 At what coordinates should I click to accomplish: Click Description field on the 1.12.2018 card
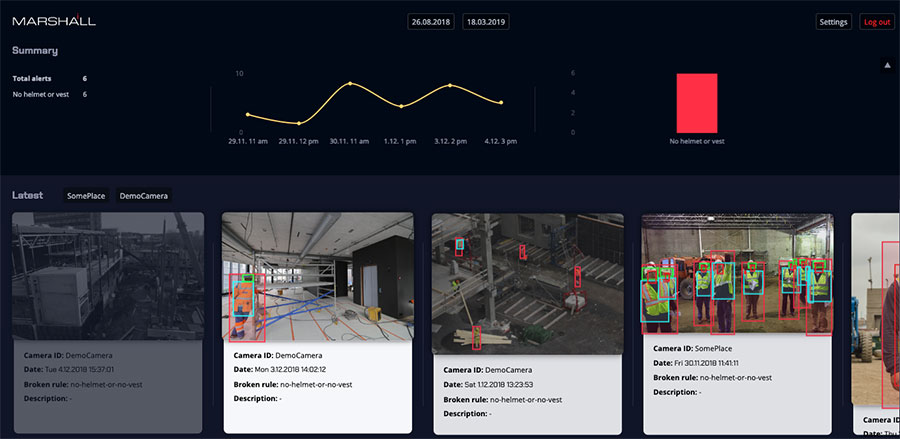point(467,414)
